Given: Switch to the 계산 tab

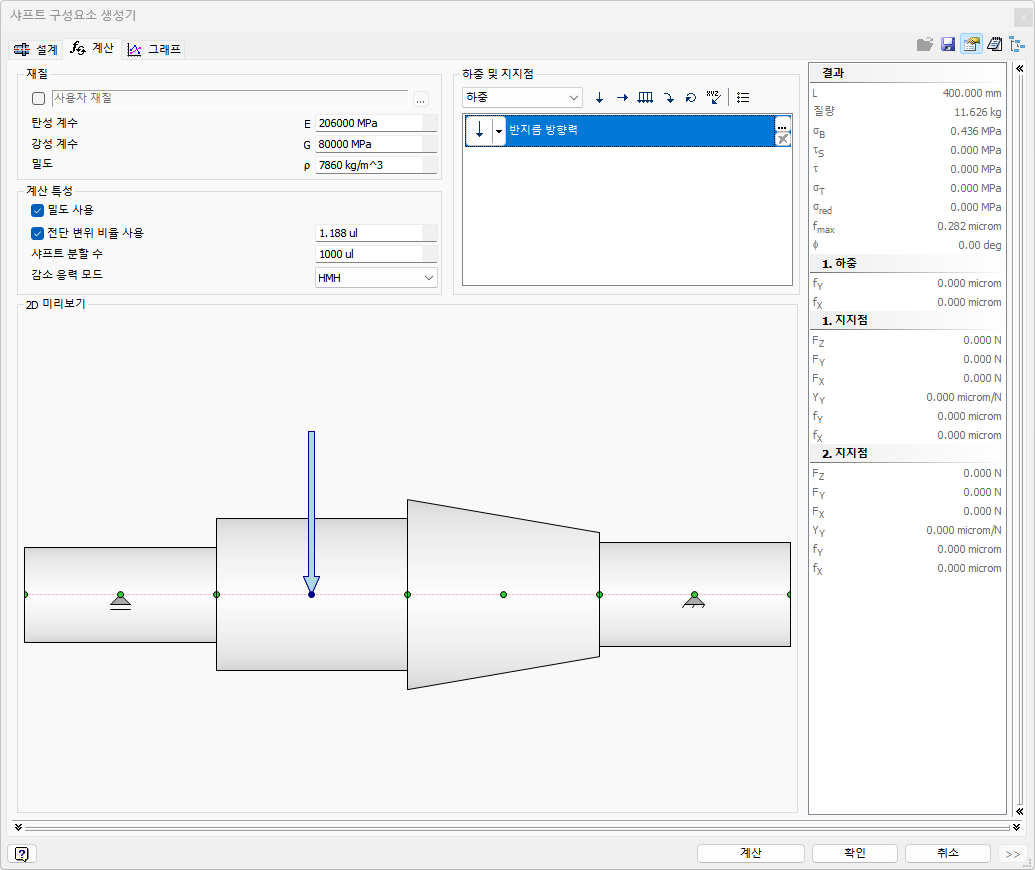Looking at the screenshot, I should pos(92,48).
